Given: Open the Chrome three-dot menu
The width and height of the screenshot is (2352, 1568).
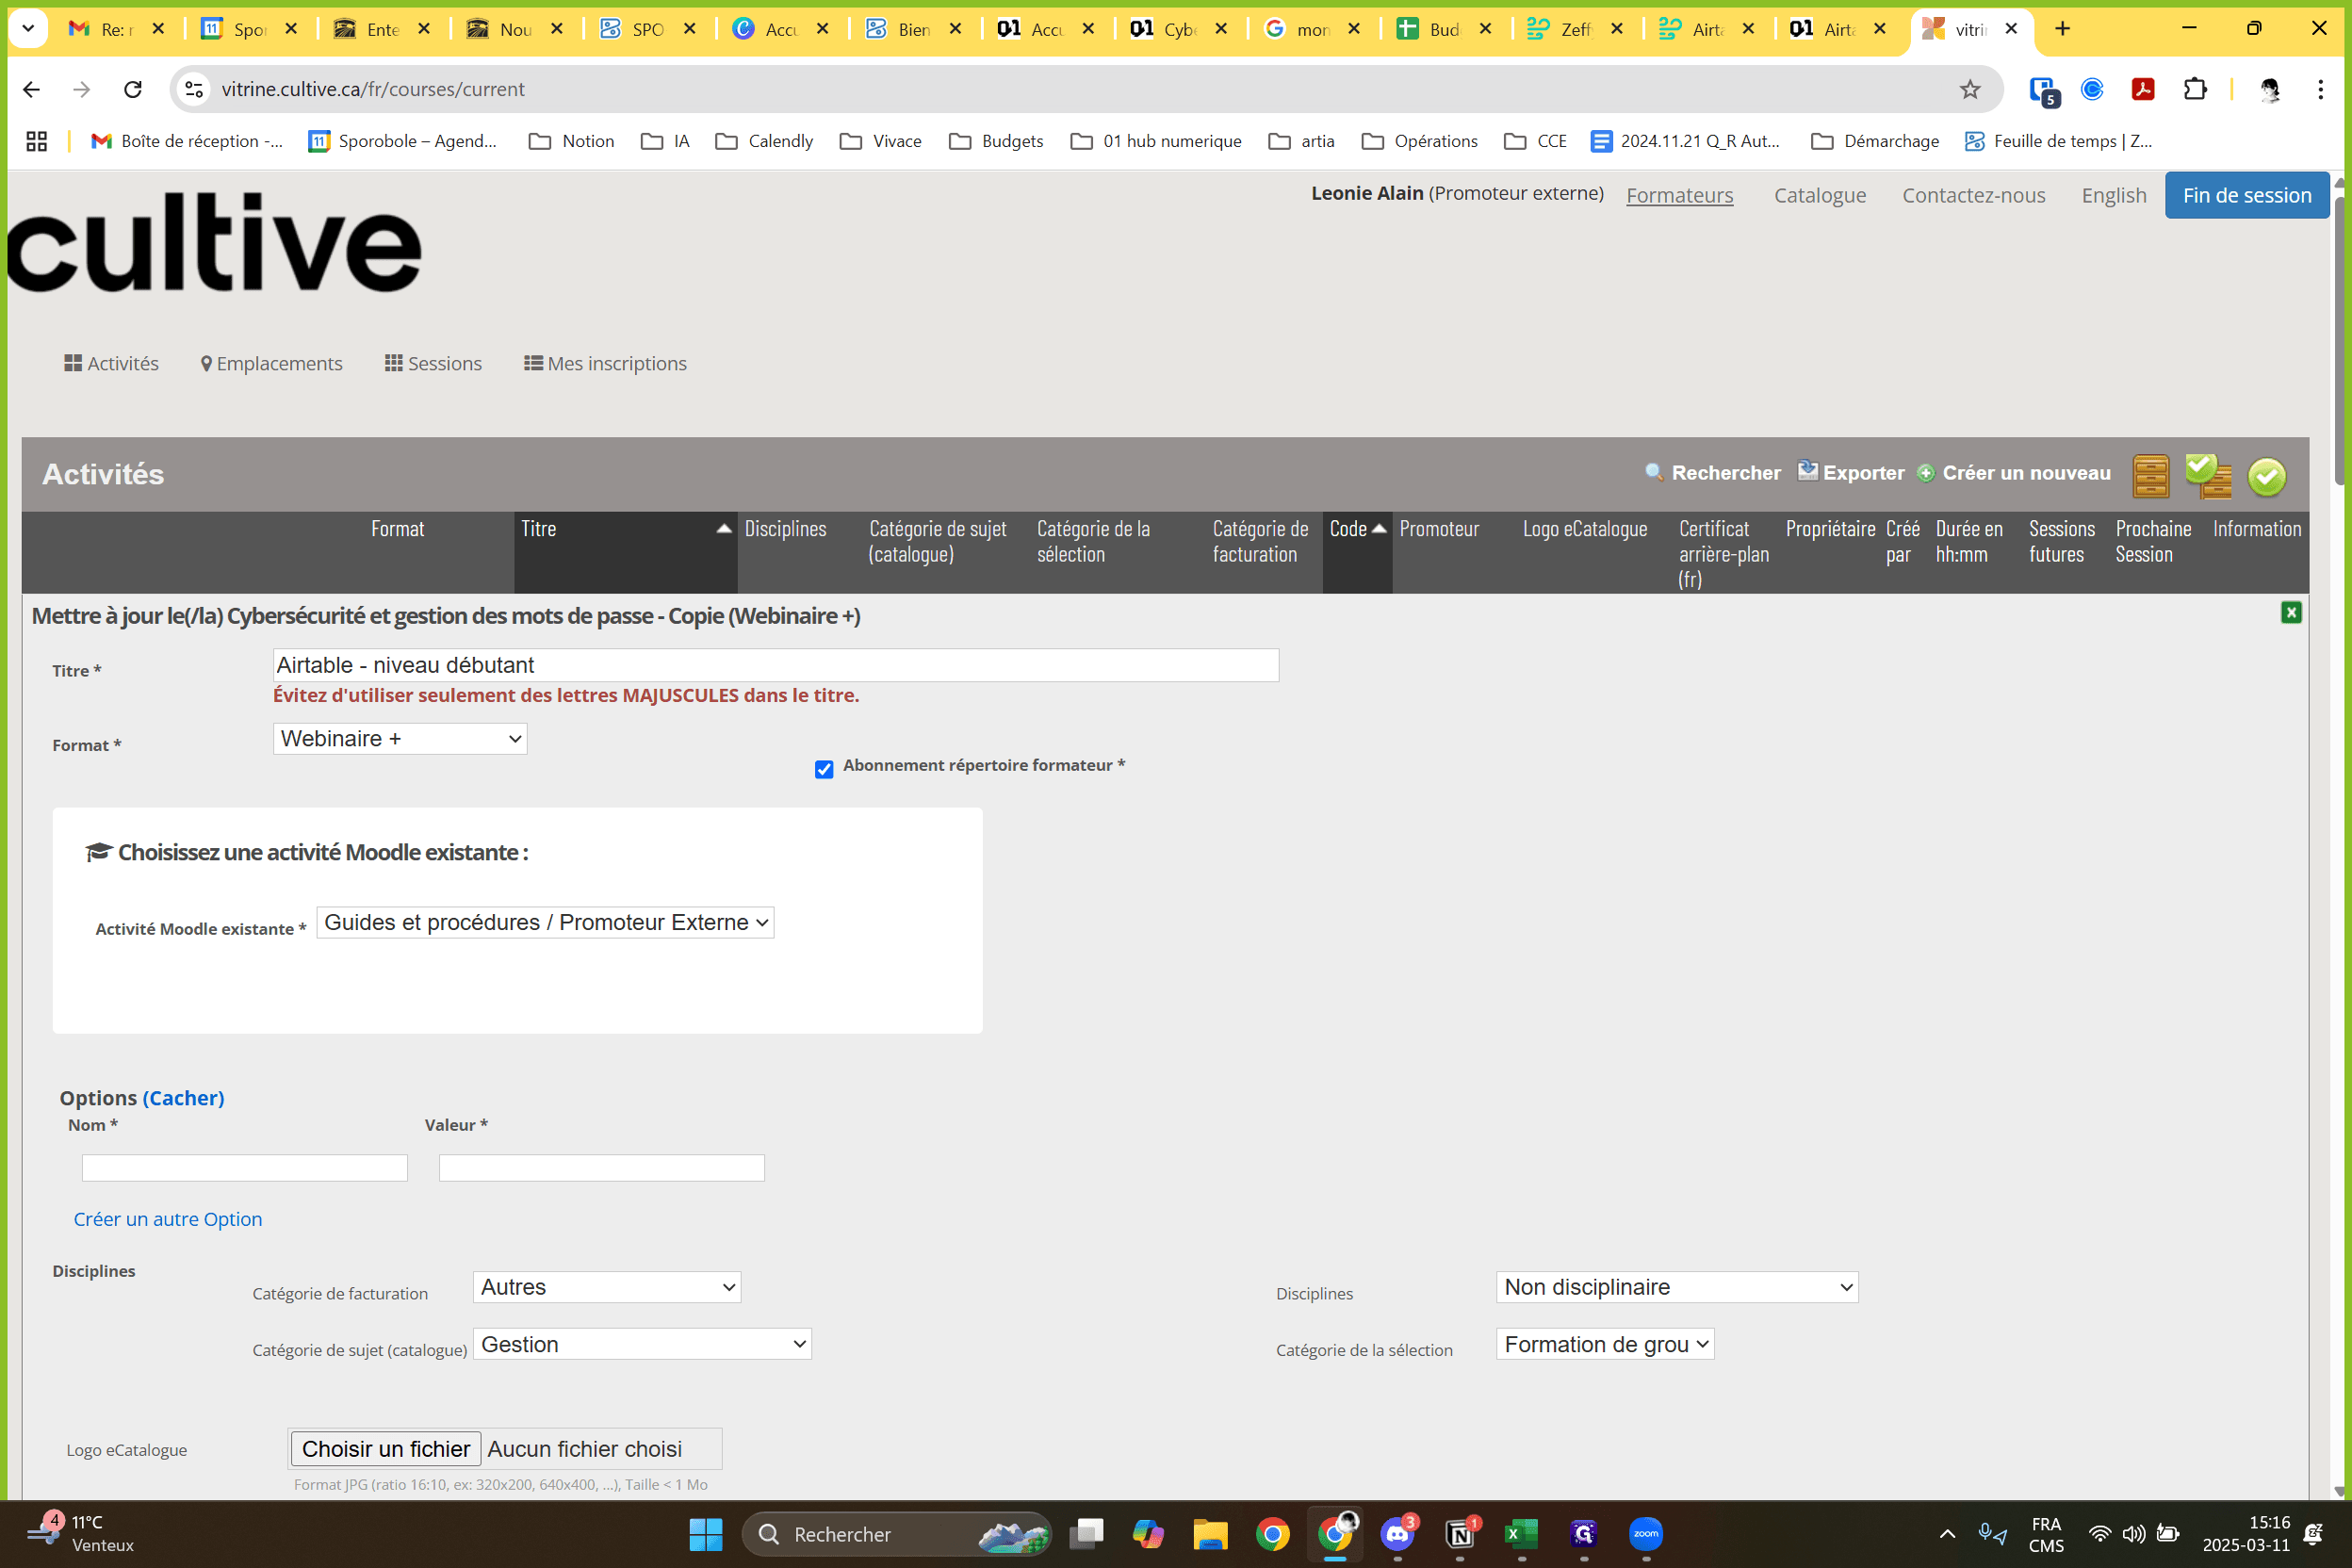Looking at the screenshot, I should coord(2320,89).
